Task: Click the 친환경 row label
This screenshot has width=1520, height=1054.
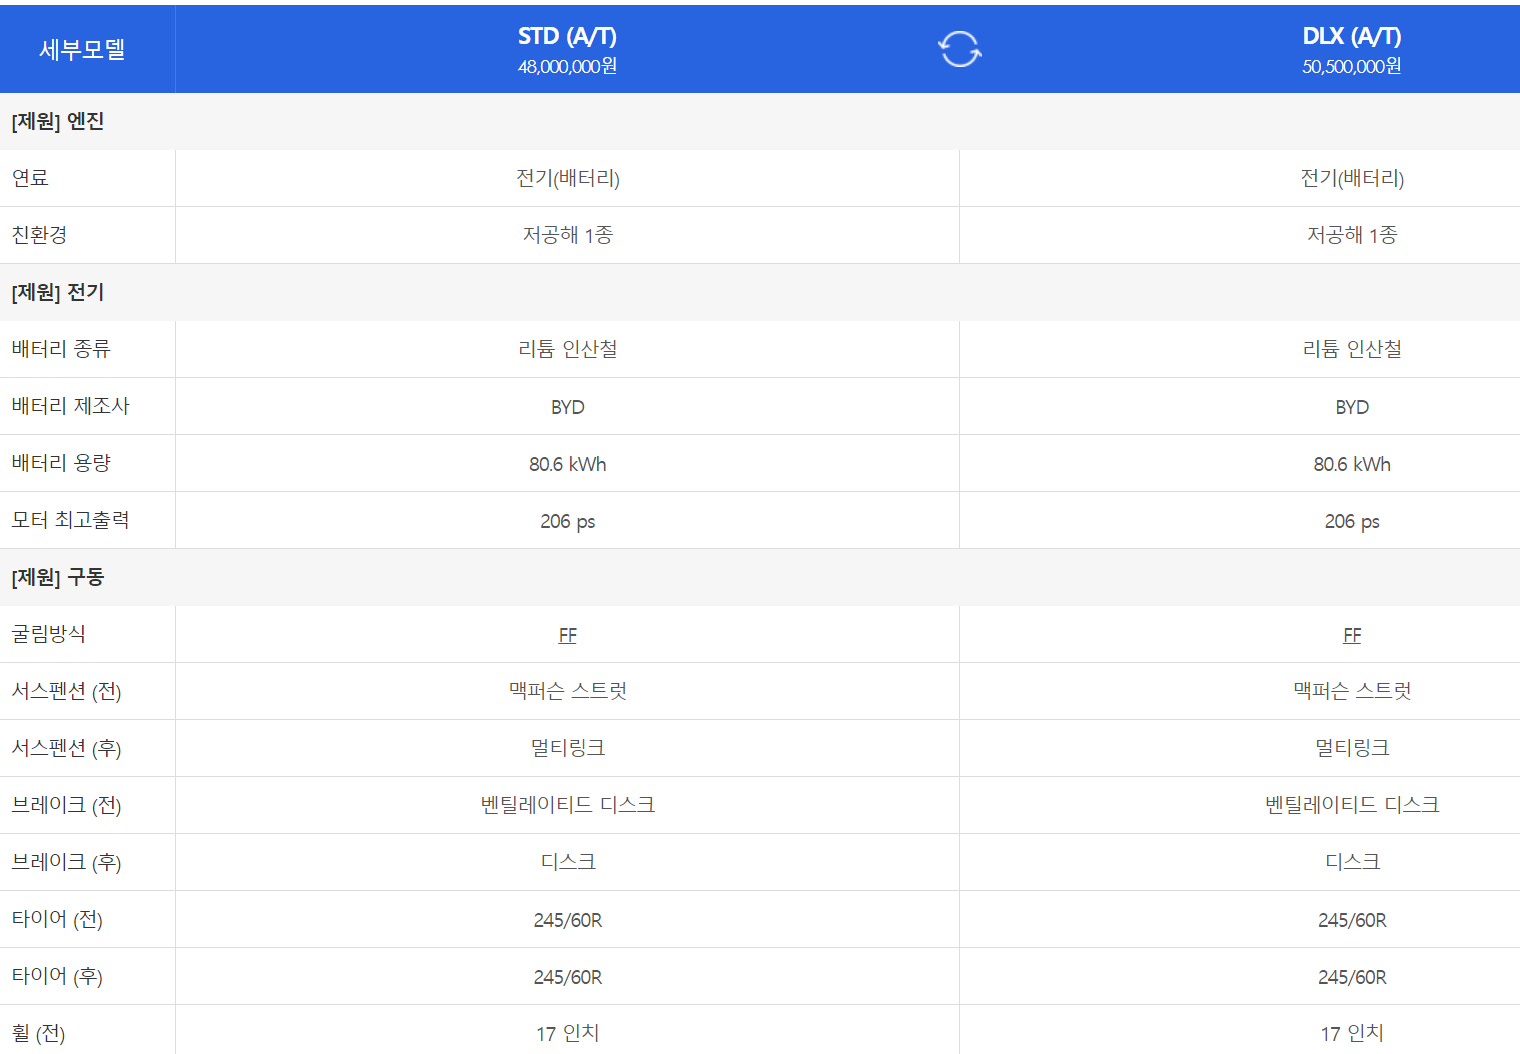Action: 39,235
